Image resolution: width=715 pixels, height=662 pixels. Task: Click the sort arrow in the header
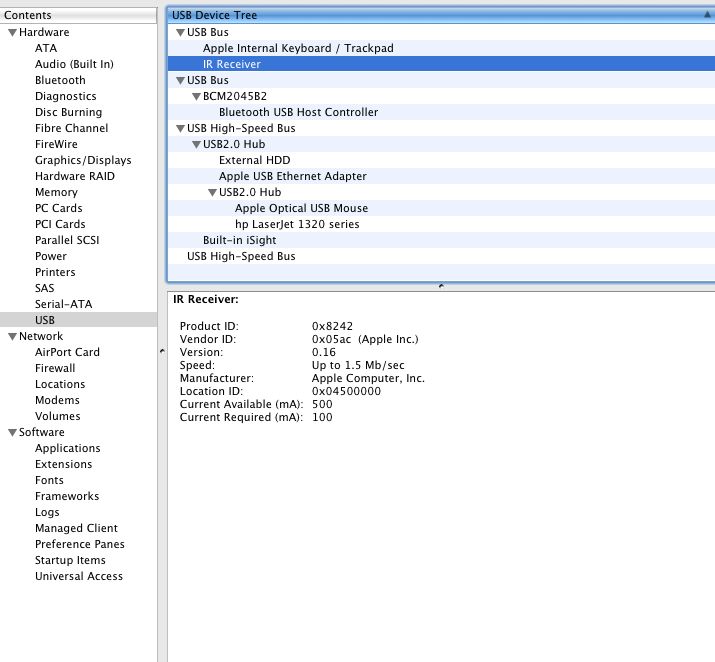707,15
